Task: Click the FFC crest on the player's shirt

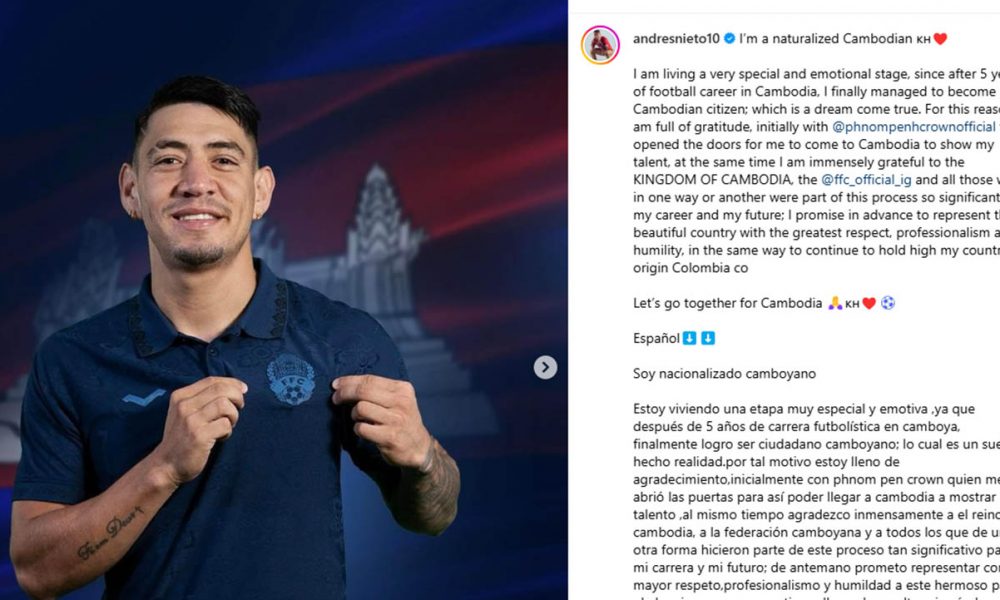Action: (291, 380)
